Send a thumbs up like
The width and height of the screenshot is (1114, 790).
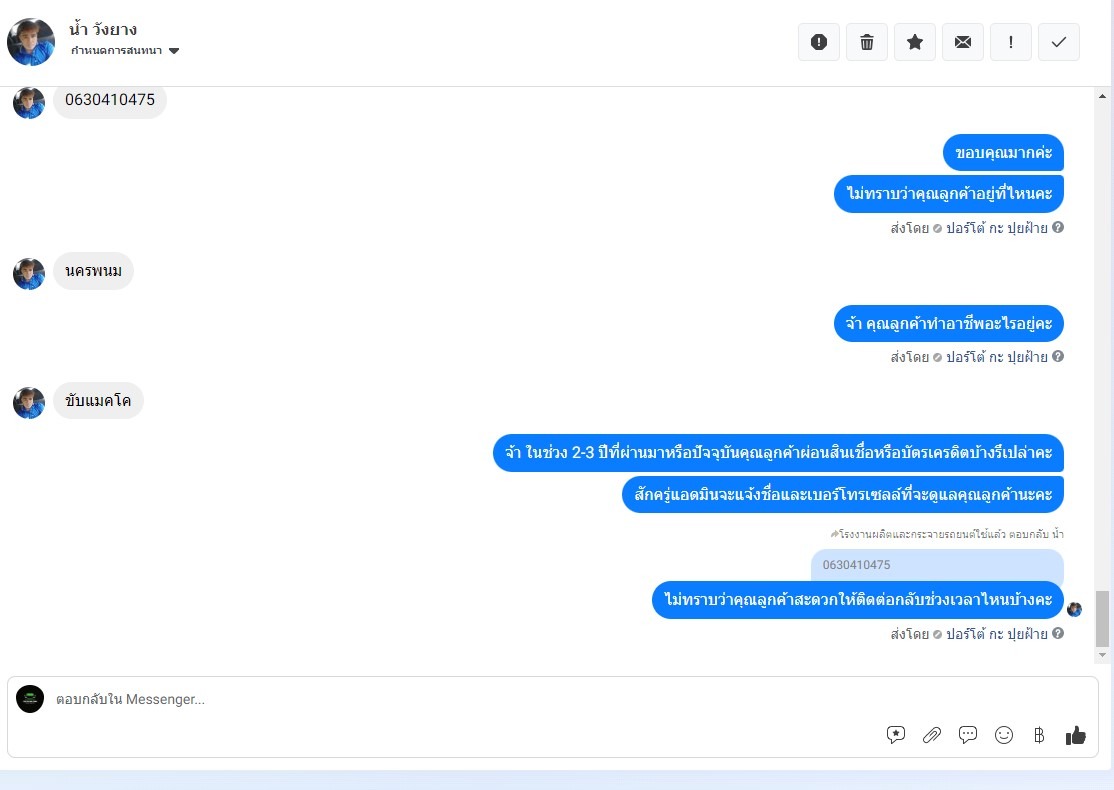1076,735
